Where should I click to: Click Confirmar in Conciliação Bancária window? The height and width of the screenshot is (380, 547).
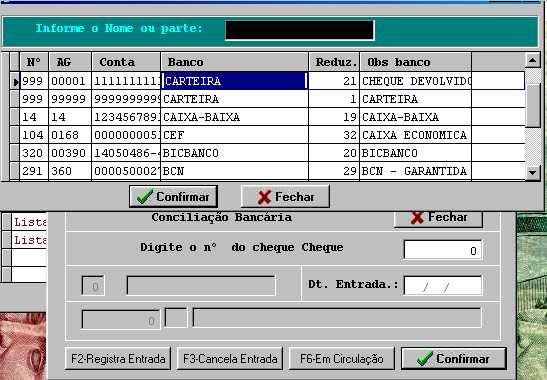click(454, 358)
